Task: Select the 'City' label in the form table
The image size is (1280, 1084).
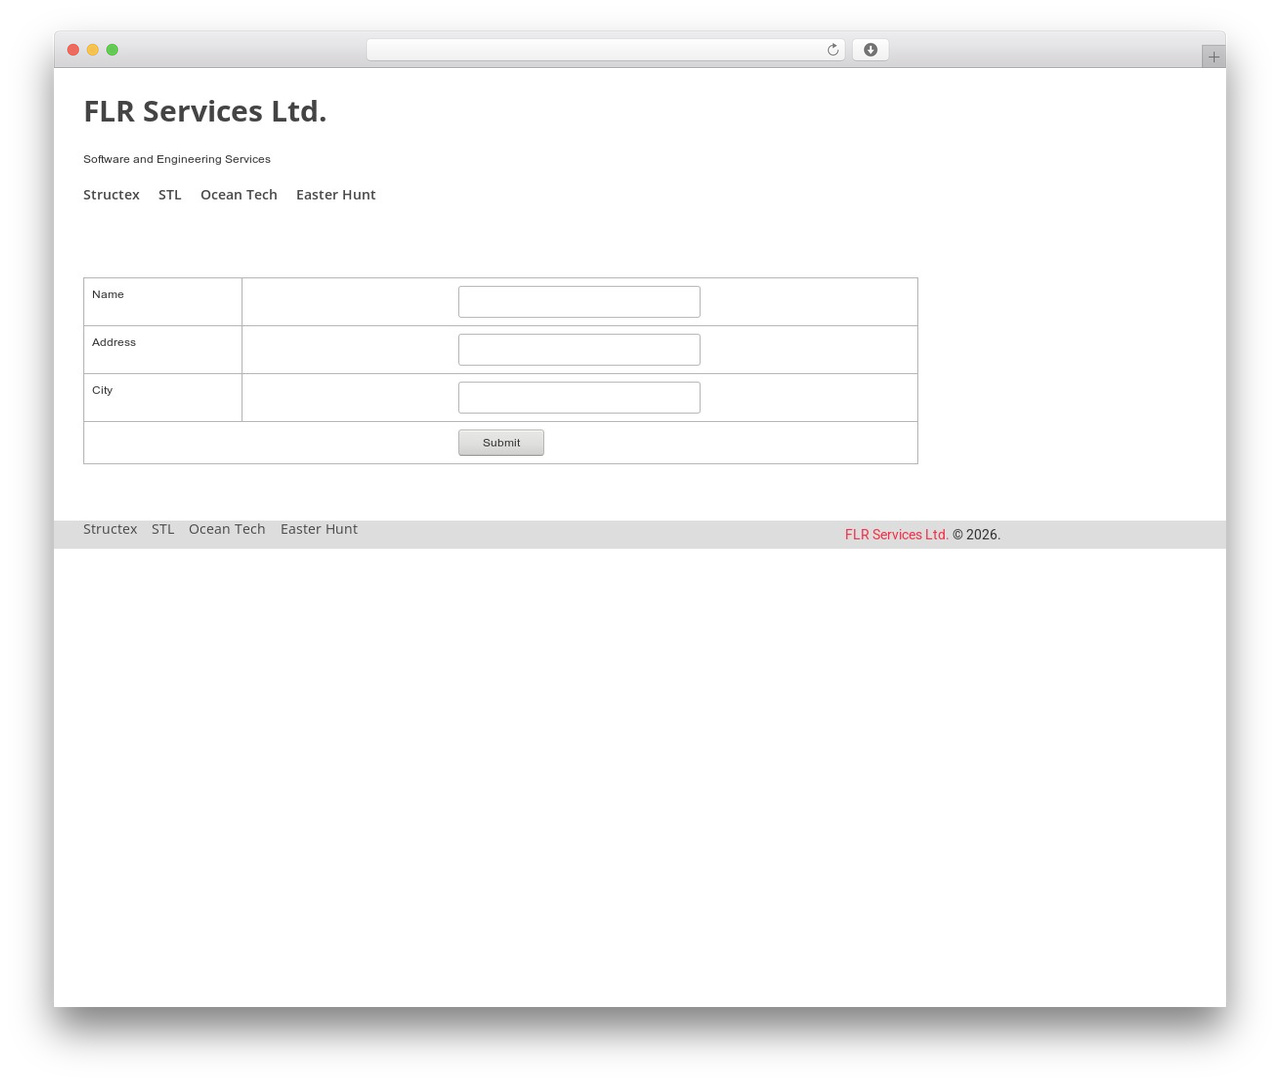Action: [102, 391]
